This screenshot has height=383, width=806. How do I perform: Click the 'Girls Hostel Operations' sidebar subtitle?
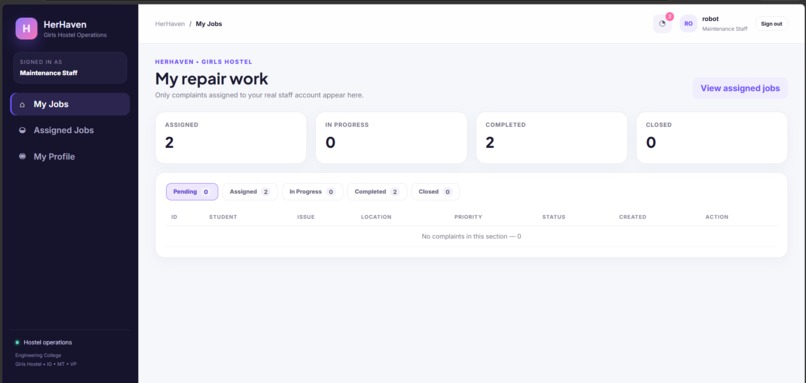75,35
